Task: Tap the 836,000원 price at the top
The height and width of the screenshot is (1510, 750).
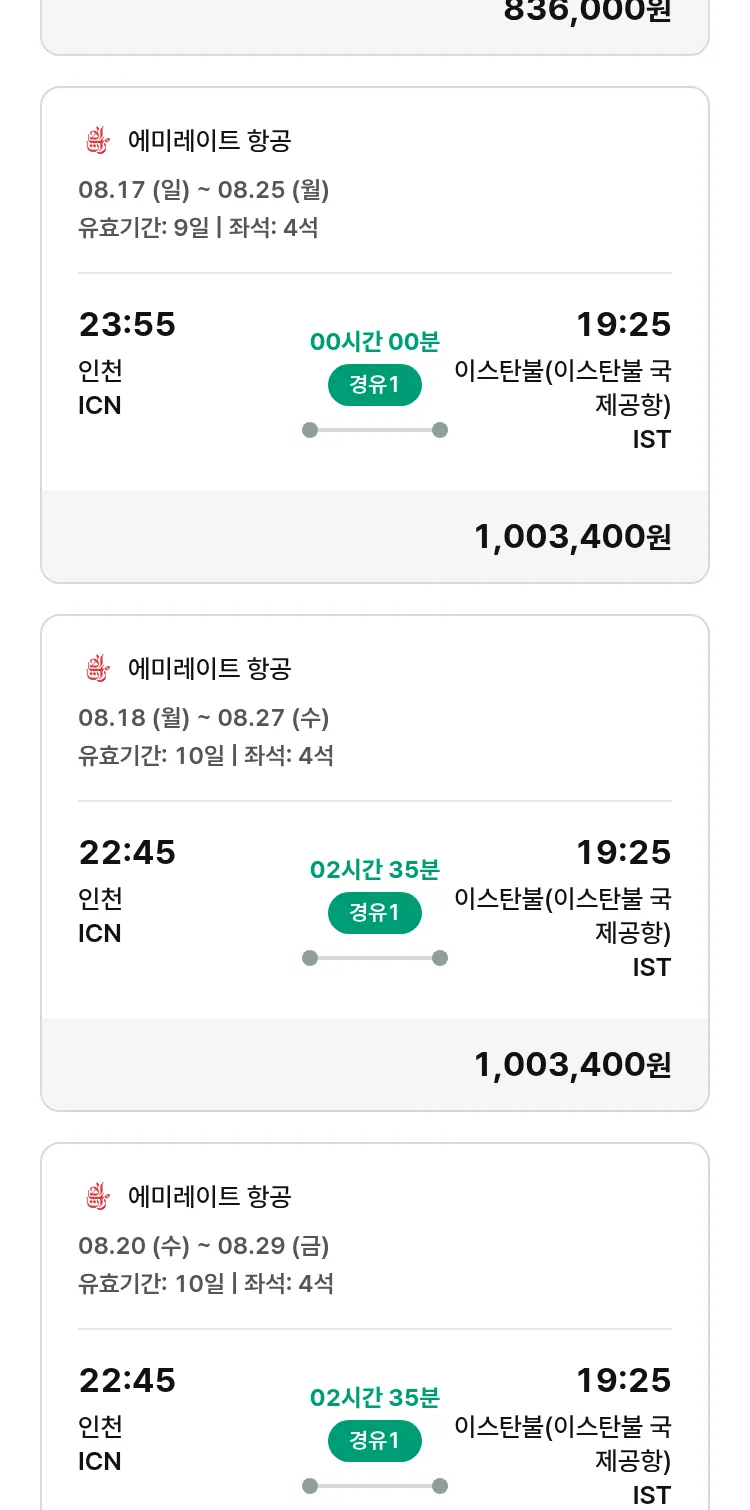Action: coord(587,12)
